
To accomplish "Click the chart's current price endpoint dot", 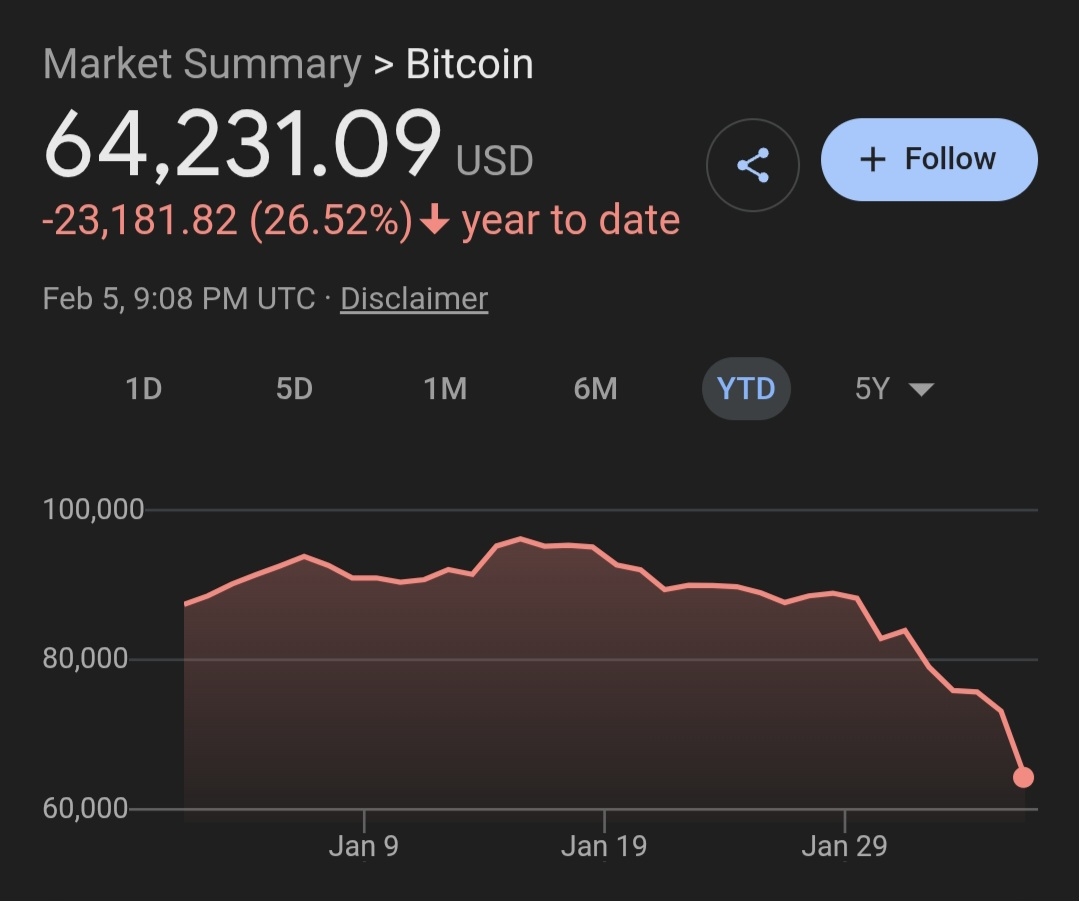I will point(1023,777).
